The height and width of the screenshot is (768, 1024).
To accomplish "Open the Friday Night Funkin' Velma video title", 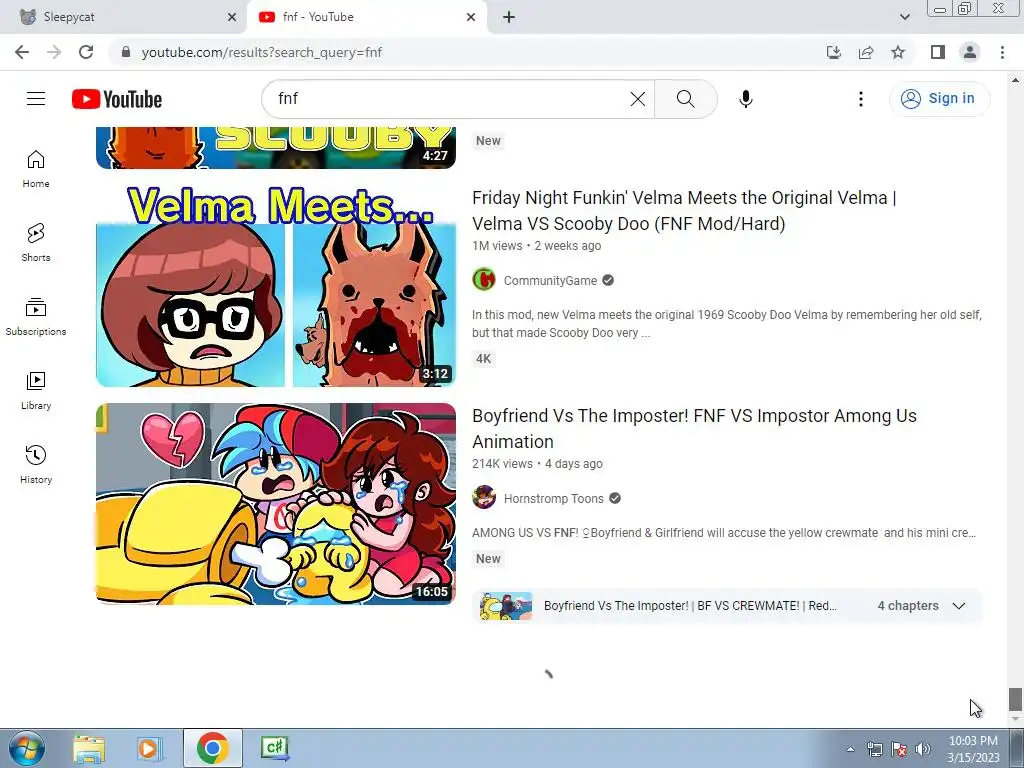I will (684, 210).
